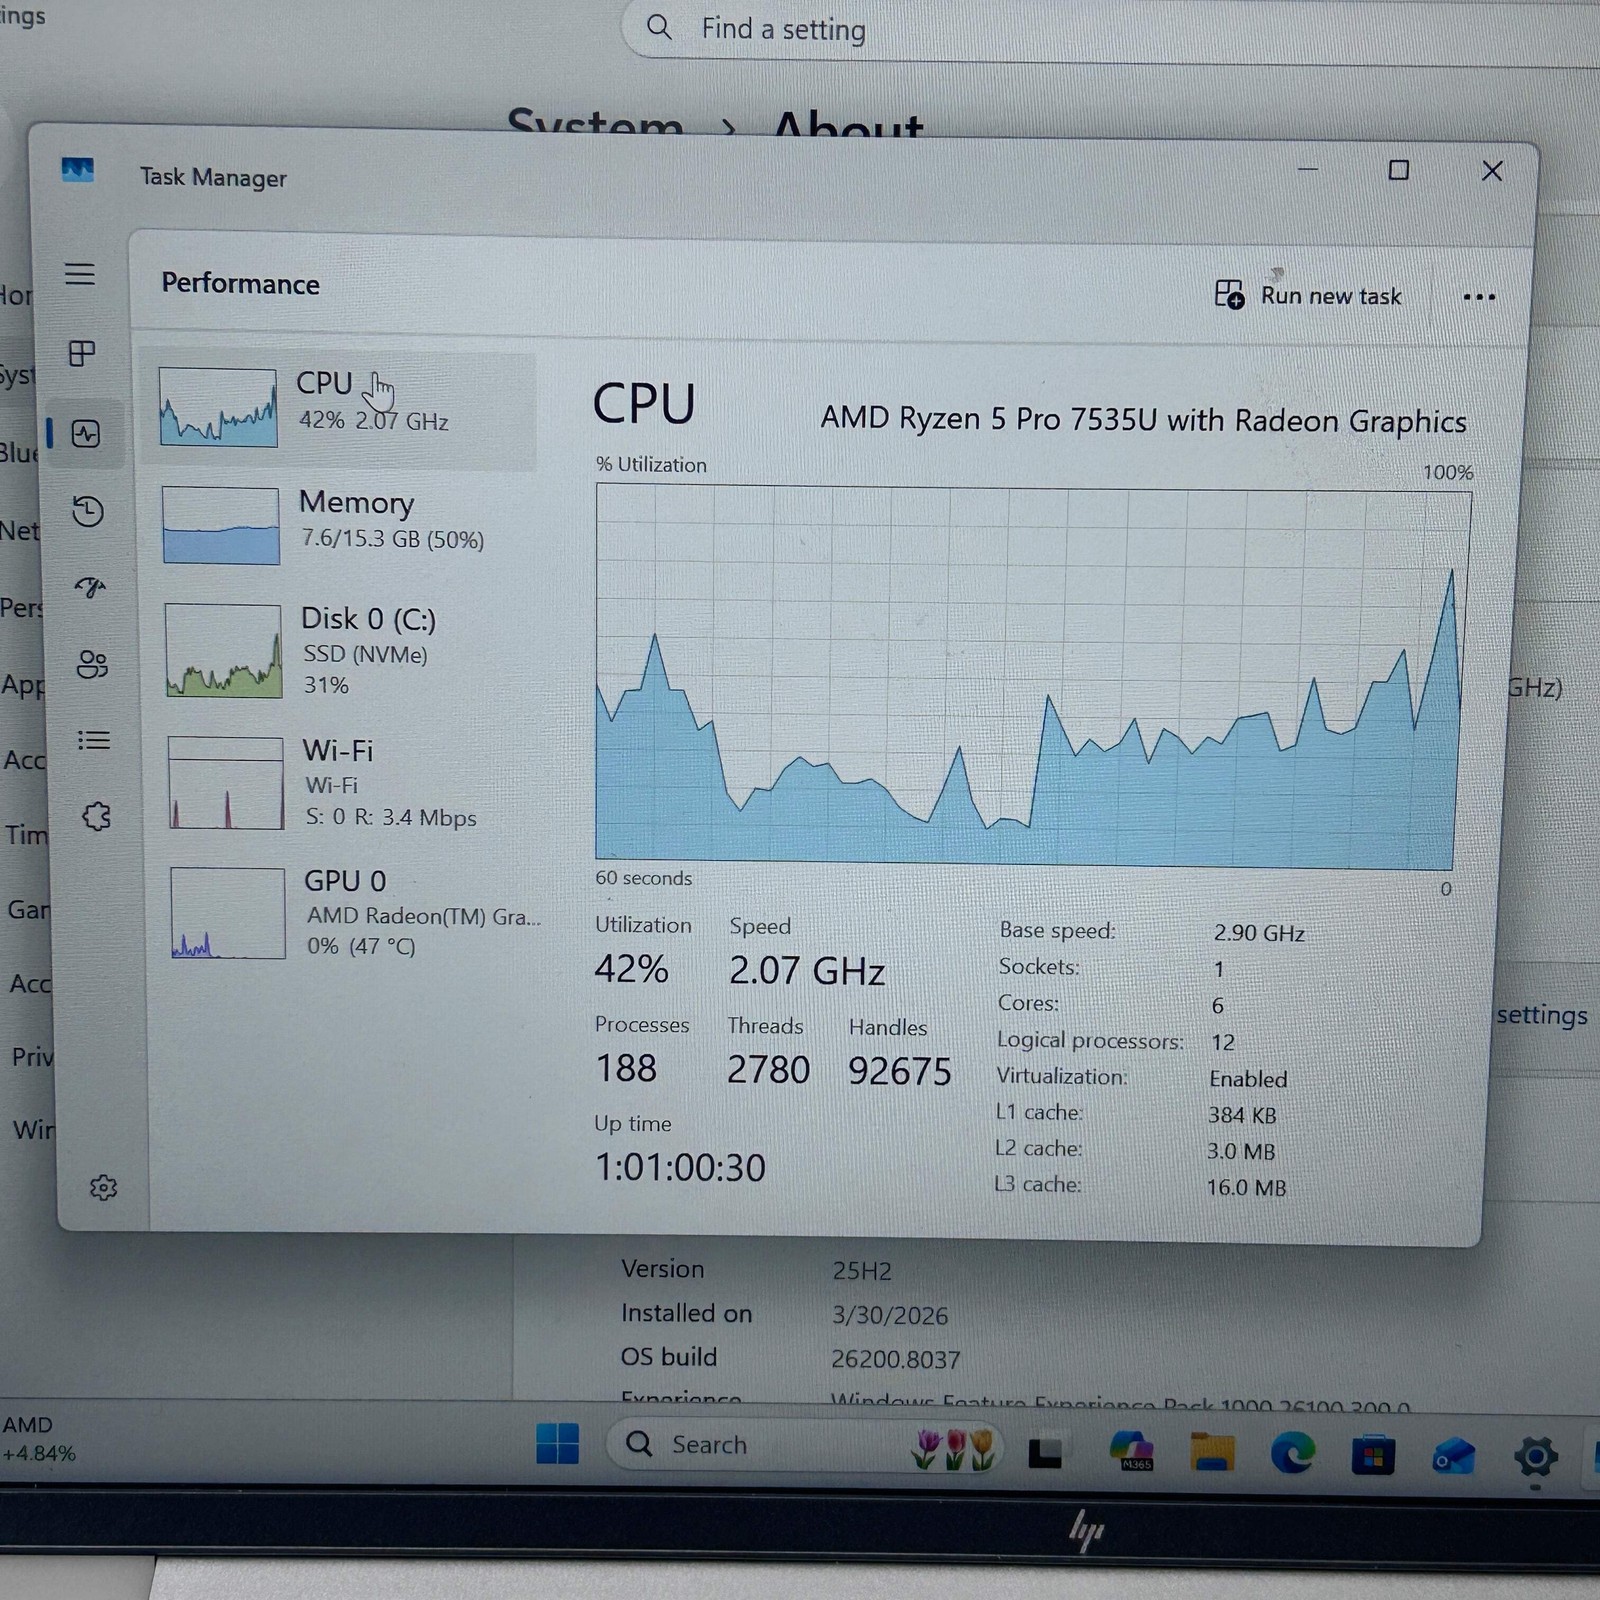Click Run new task button
This screenshot has height=1600, width=1600.
point(1307,295)
